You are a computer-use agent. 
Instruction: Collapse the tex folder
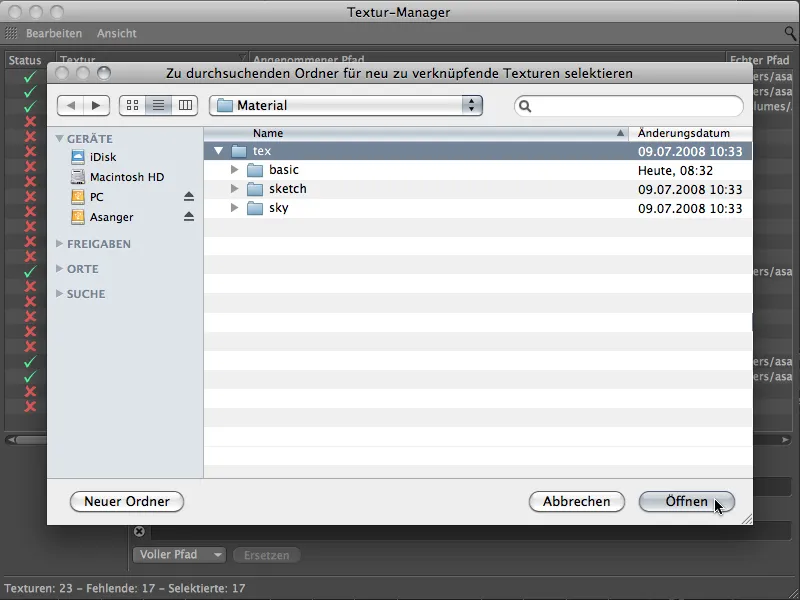click(218, 151)
